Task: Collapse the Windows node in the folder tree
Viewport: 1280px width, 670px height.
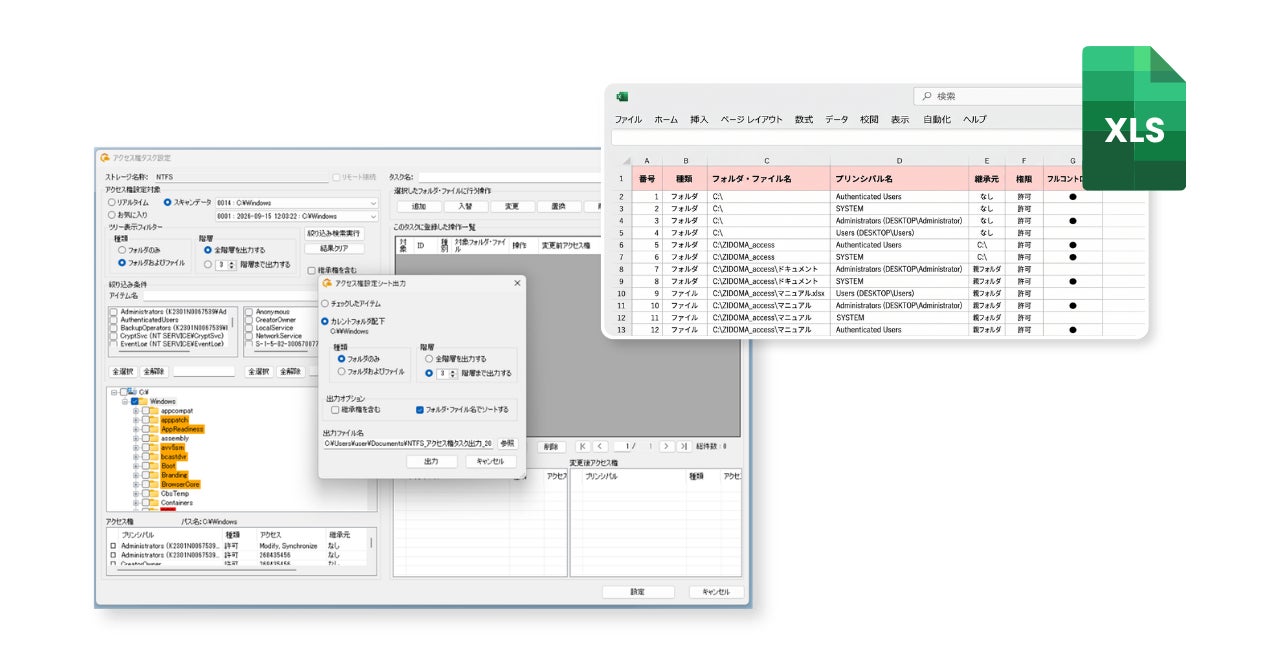Action: pos(123,401)
